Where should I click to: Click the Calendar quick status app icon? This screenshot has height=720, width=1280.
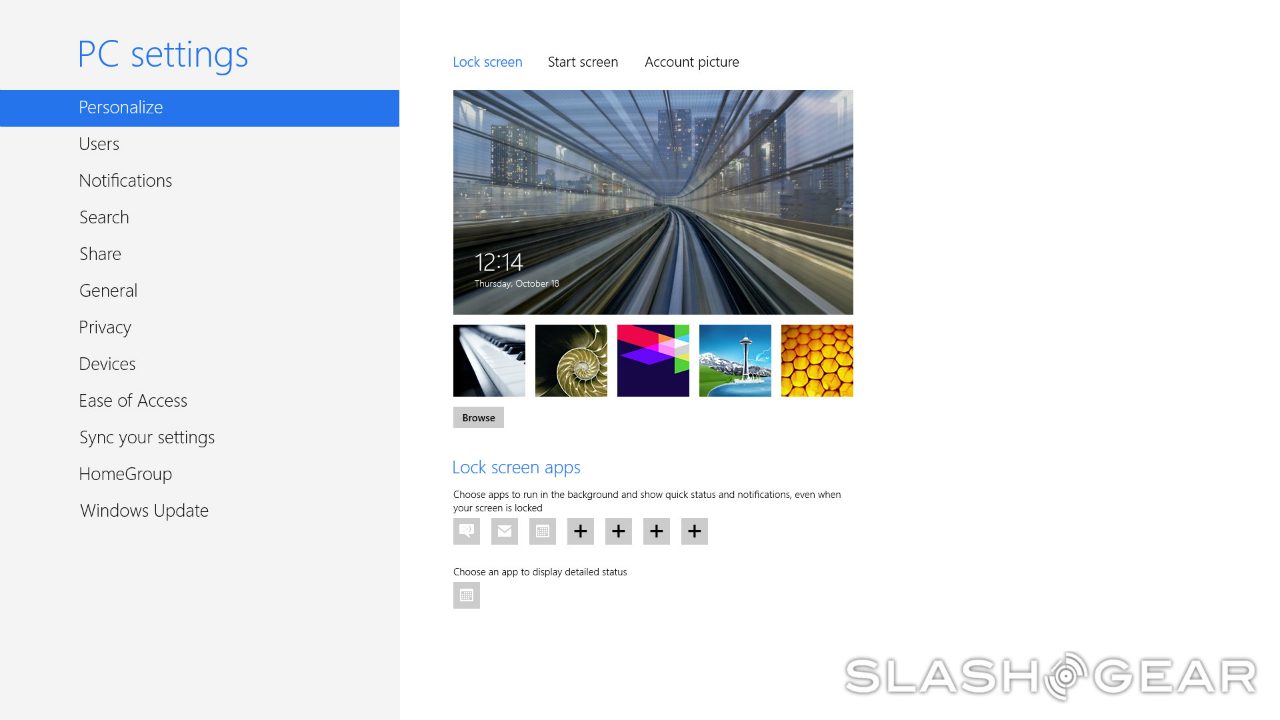tap(542, 531)
